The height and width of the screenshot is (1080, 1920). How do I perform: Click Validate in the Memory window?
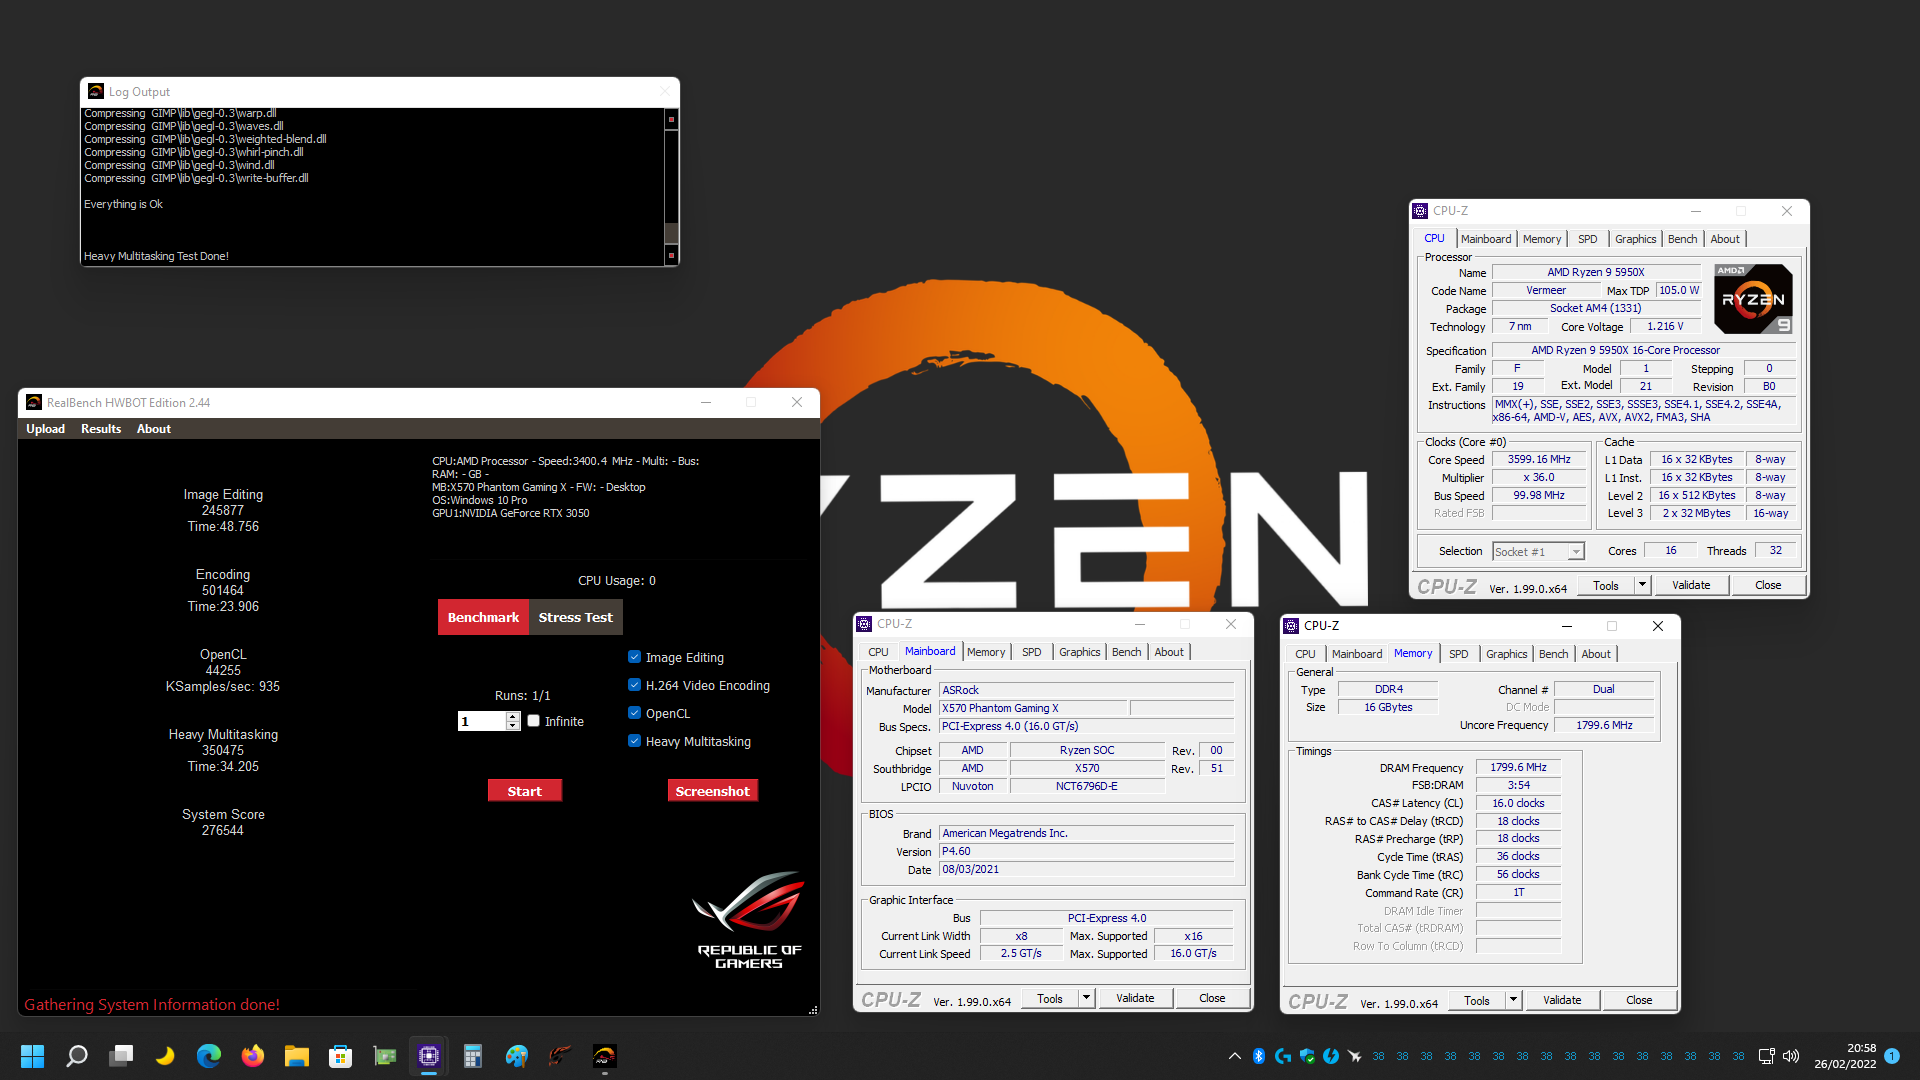[1562, 1000]
